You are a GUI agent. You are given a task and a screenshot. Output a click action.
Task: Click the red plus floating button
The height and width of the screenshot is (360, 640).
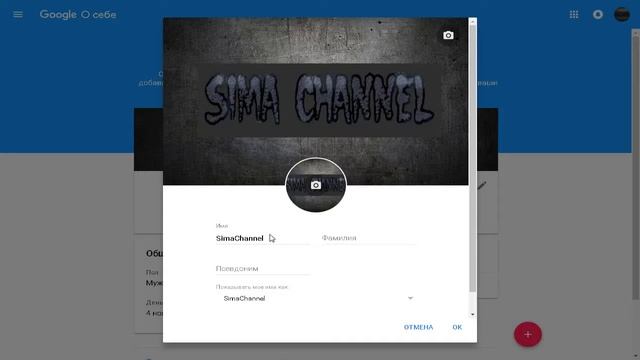point(528,334)
